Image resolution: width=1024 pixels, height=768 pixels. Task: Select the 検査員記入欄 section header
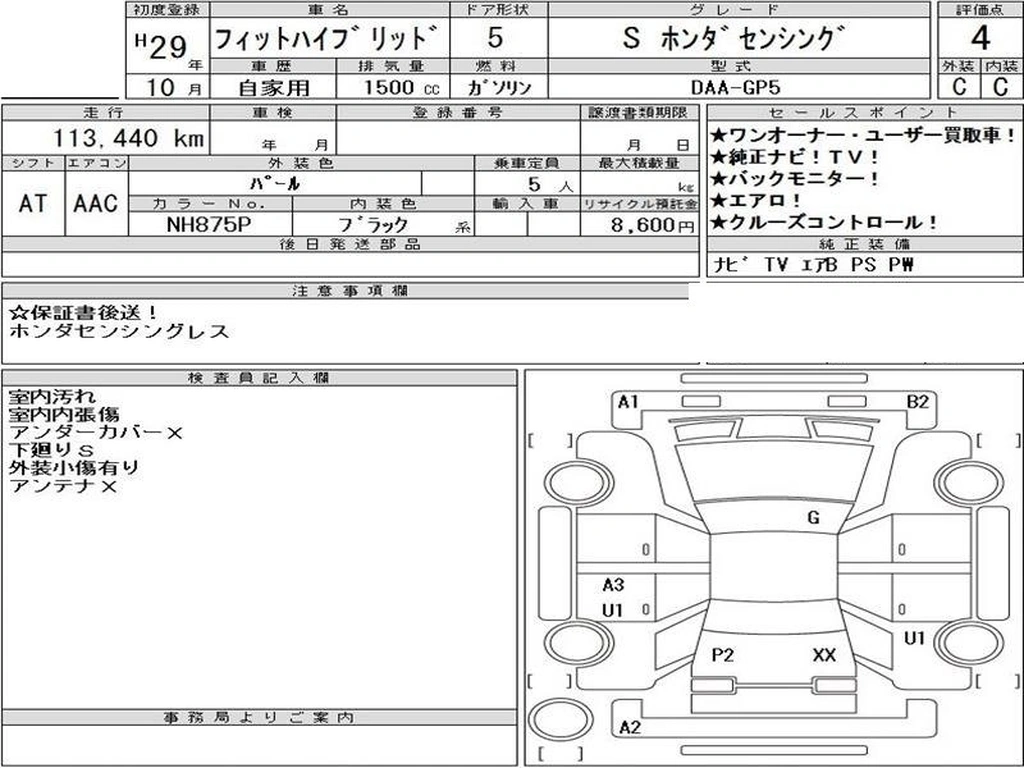coord(259,377)
